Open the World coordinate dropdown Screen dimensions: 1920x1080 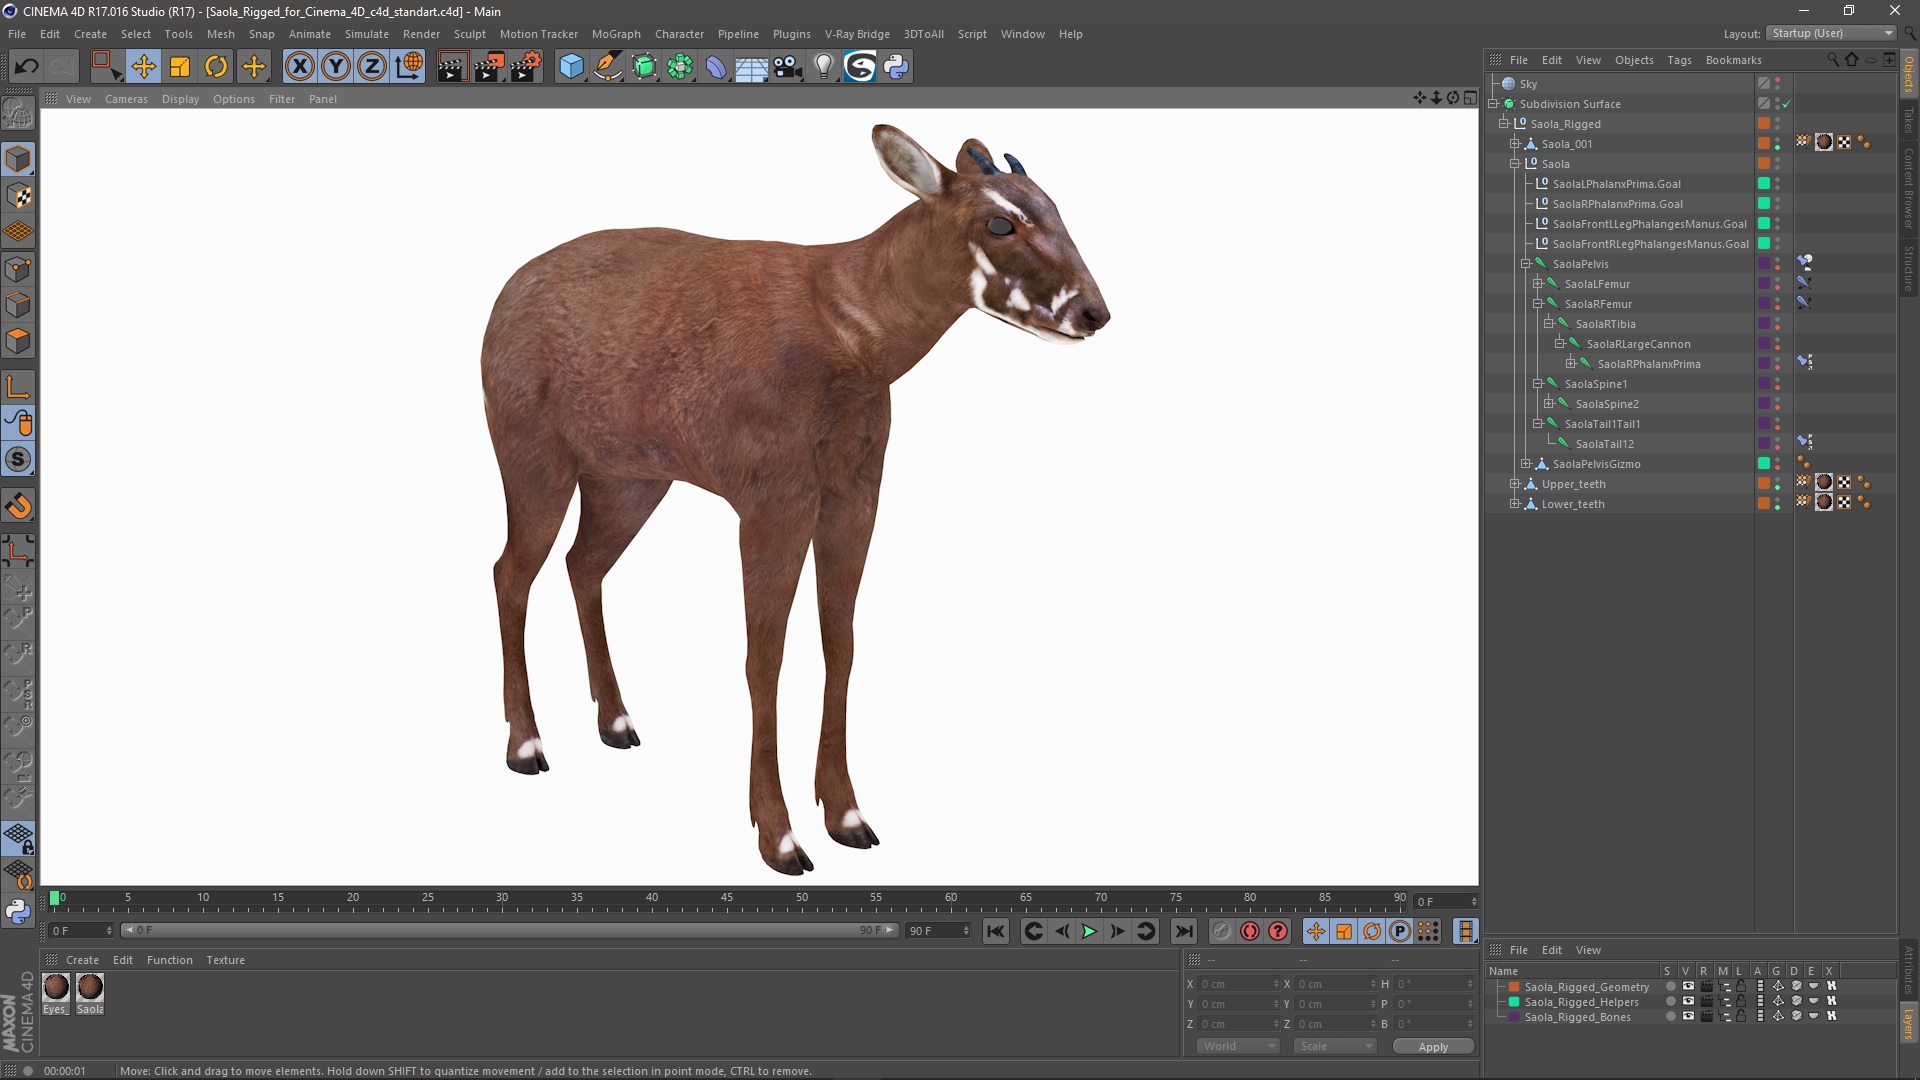tap(1238, 1046)
